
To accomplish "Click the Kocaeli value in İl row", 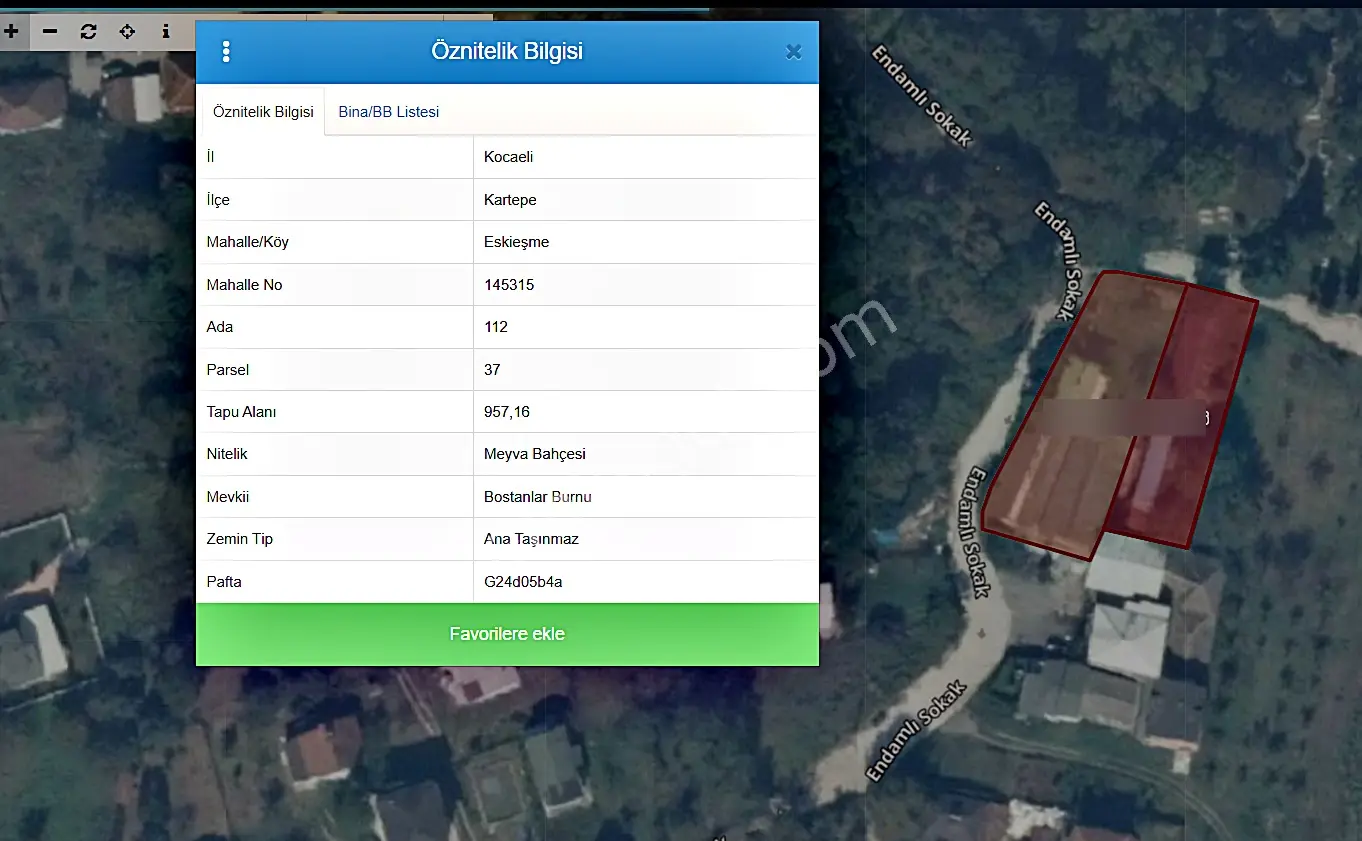I will tap(509, 157).
